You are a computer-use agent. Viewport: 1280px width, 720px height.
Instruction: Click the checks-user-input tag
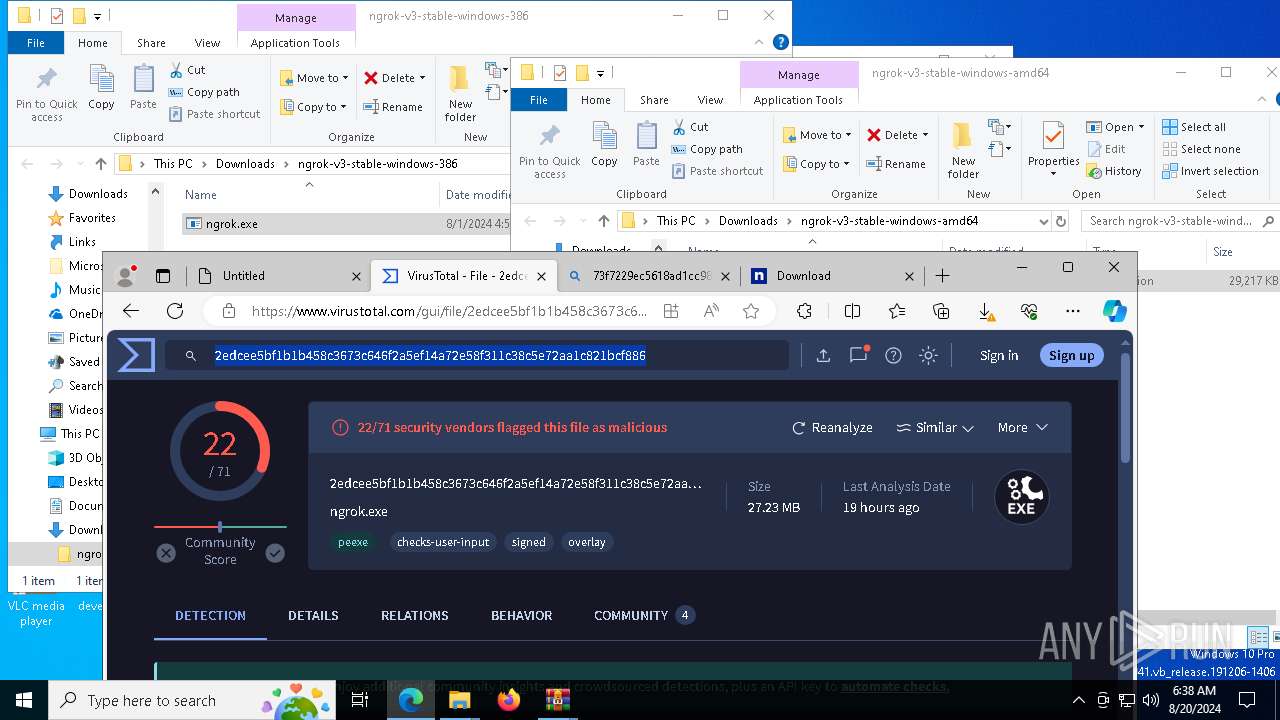(x=443, y=542)
